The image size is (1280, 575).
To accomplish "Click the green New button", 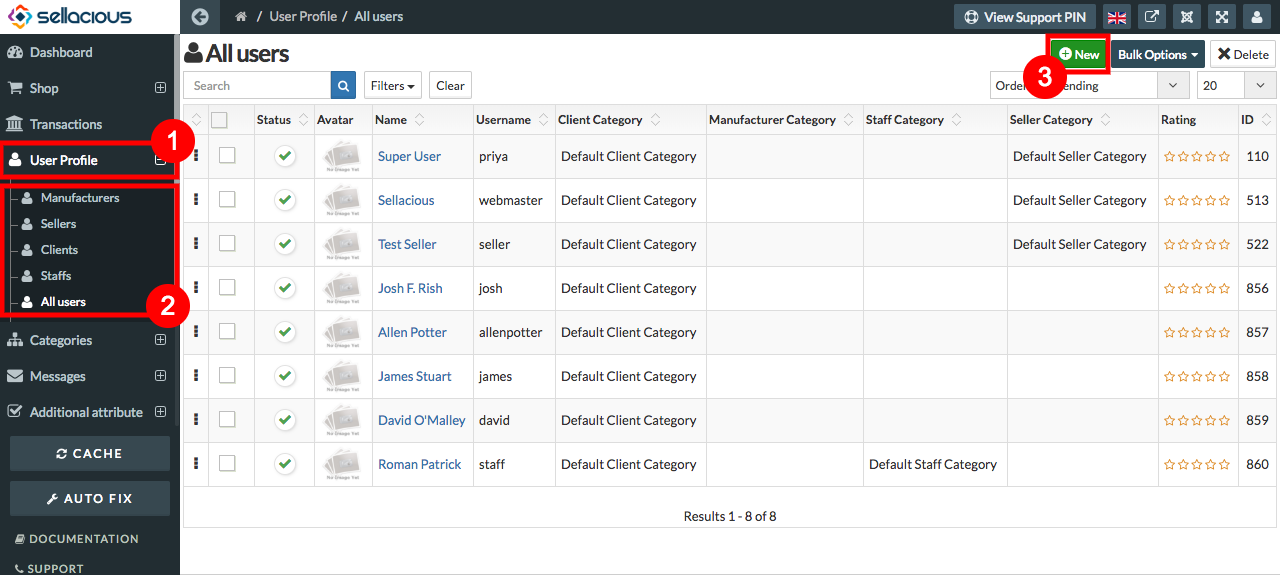I will [x=1078, y=55].
